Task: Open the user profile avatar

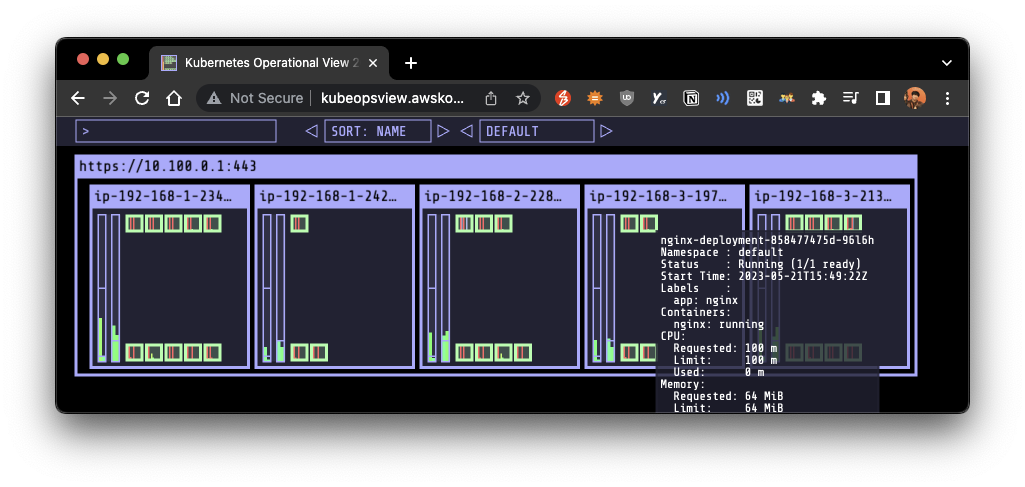Action: [915, 98]
